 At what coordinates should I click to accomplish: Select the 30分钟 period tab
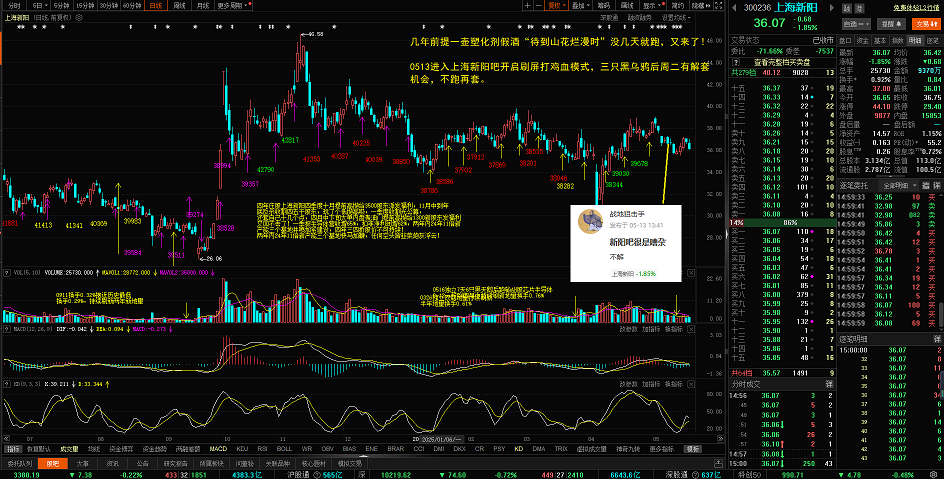coord(108,5)
